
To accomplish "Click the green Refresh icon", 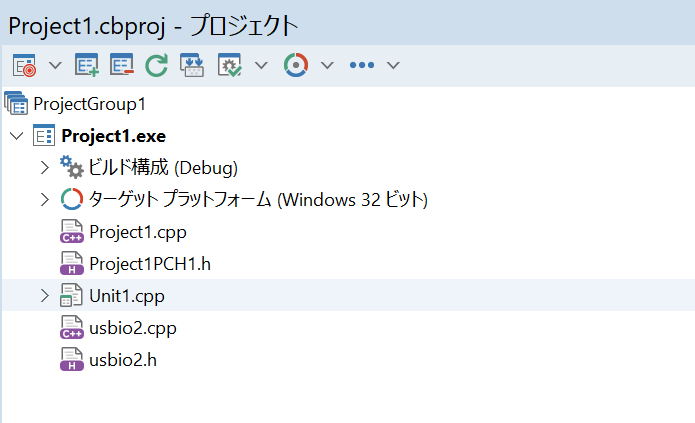I will pyautogui.click(x=156, y=65).
